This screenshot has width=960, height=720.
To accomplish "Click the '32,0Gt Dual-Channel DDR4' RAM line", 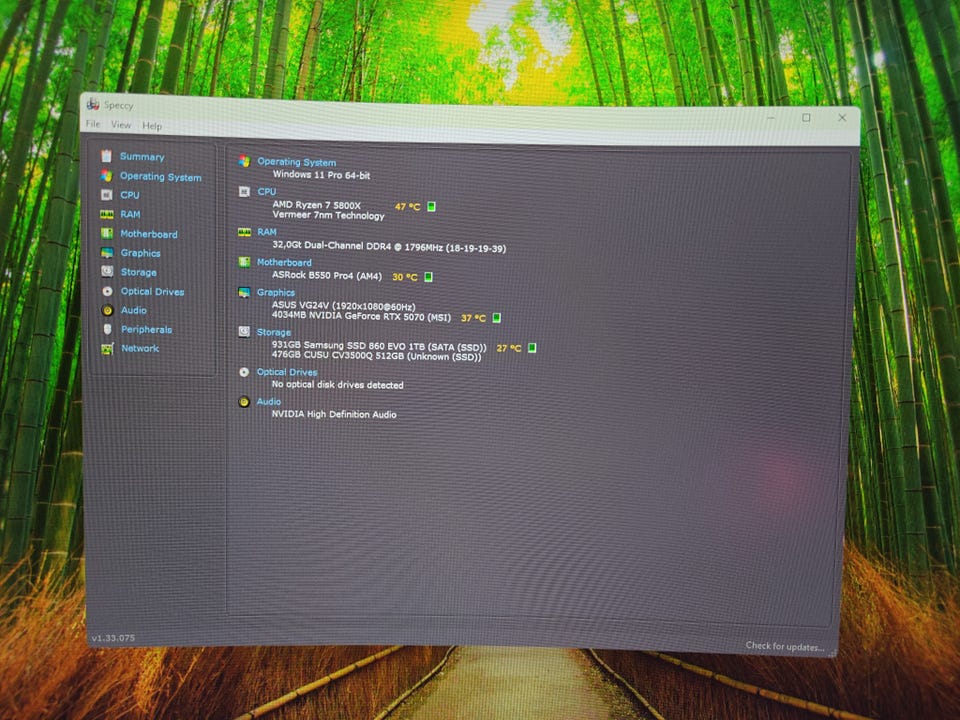I will click(389, 247).
